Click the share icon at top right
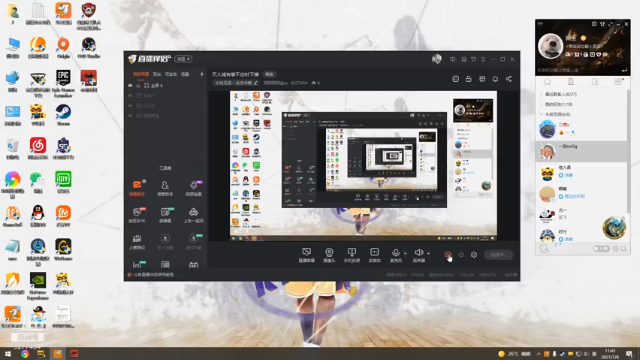This screenshot has width=640, height=360. click(509, 79)
